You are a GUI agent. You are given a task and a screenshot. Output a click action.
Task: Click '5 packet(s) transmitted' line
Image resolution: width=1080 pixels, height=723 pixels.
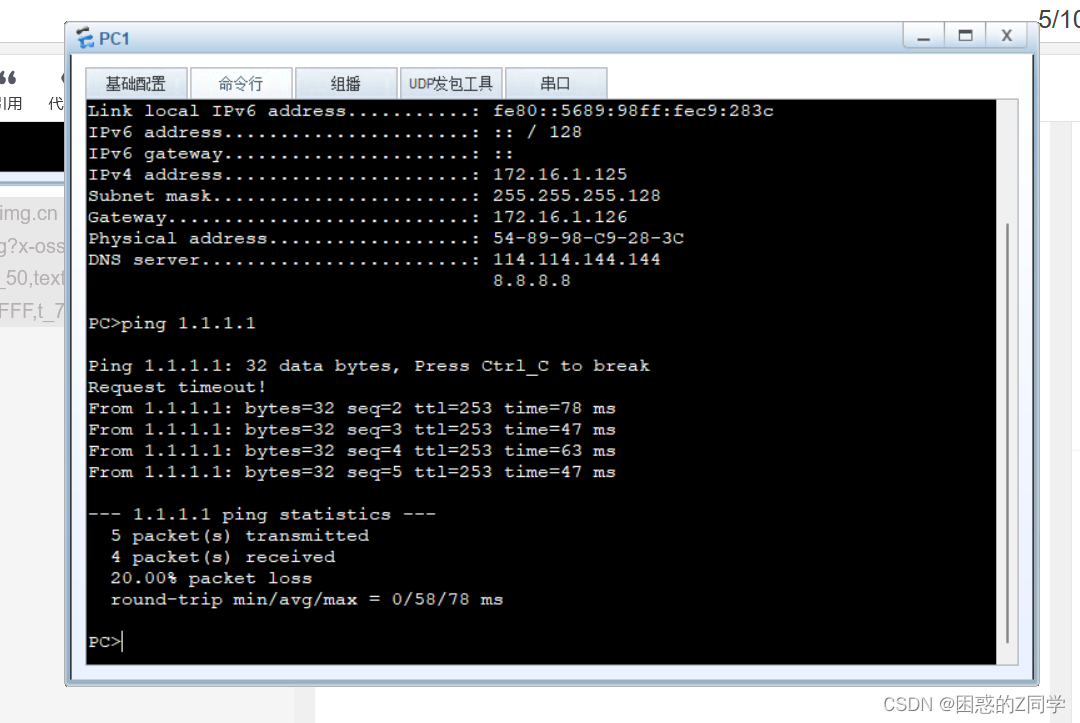point(240,536)
